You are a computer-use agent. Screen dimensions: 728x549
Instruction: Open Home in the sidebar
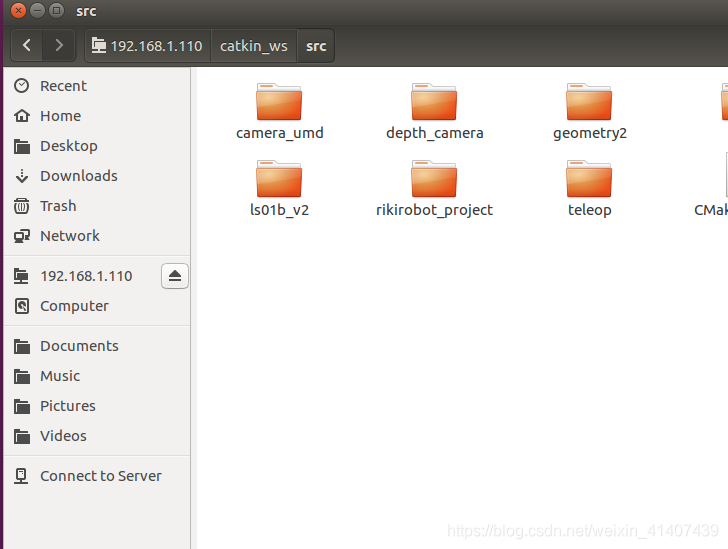click(97, 116)
